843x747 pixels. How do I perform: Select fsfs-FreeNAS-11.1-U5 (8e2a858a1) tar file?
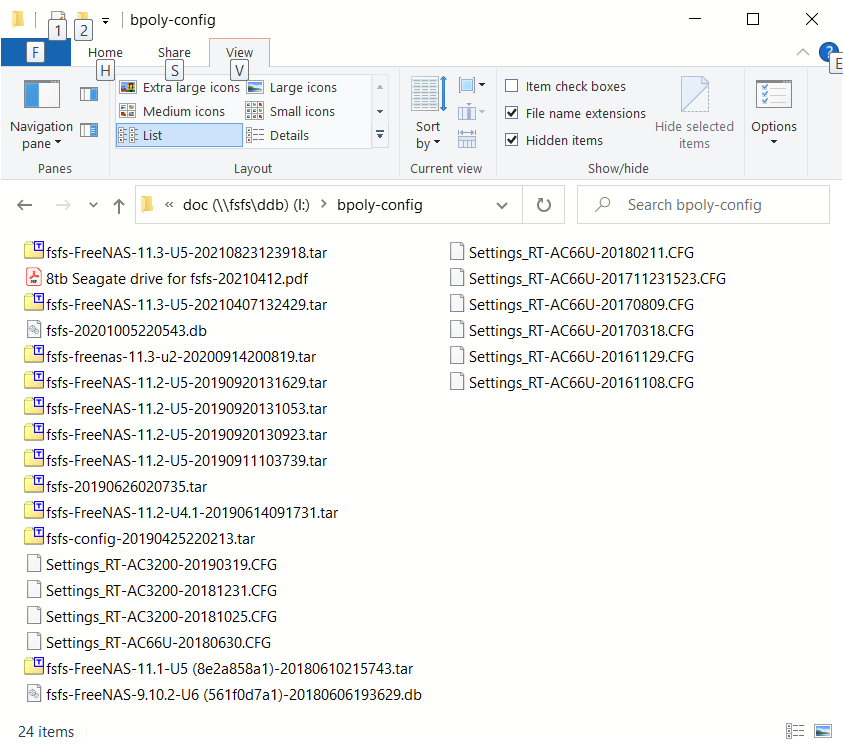tap(219, 668)
